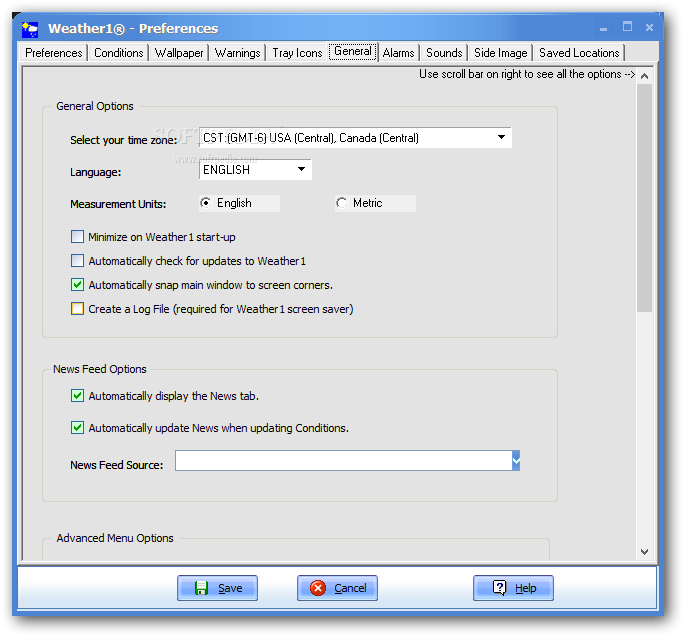Switch to the Sounds tab
The image size is (684, 636).
(444, 53)
